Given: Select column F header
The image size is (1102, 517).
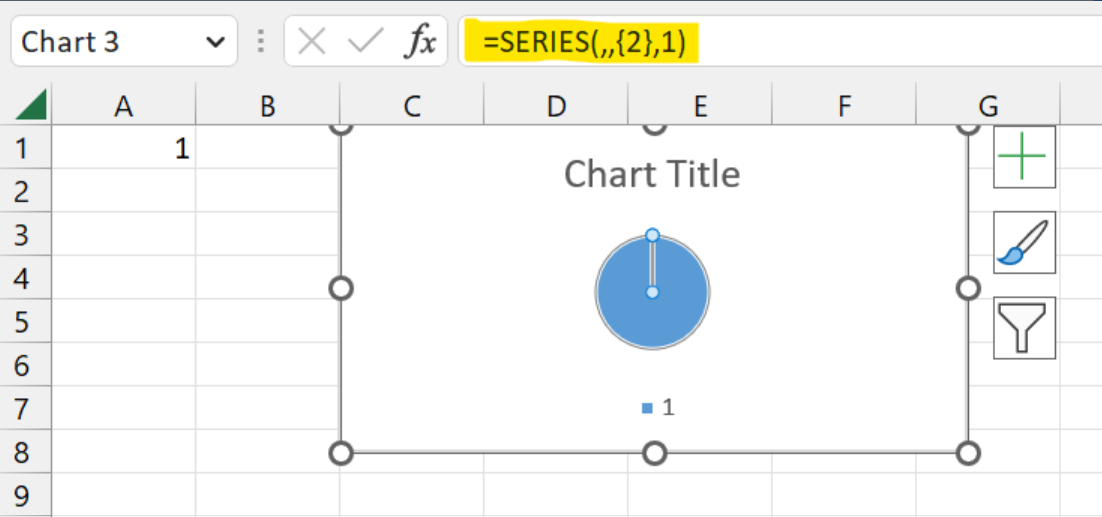Looking at the screenshot, I should (x=844, y=105).
